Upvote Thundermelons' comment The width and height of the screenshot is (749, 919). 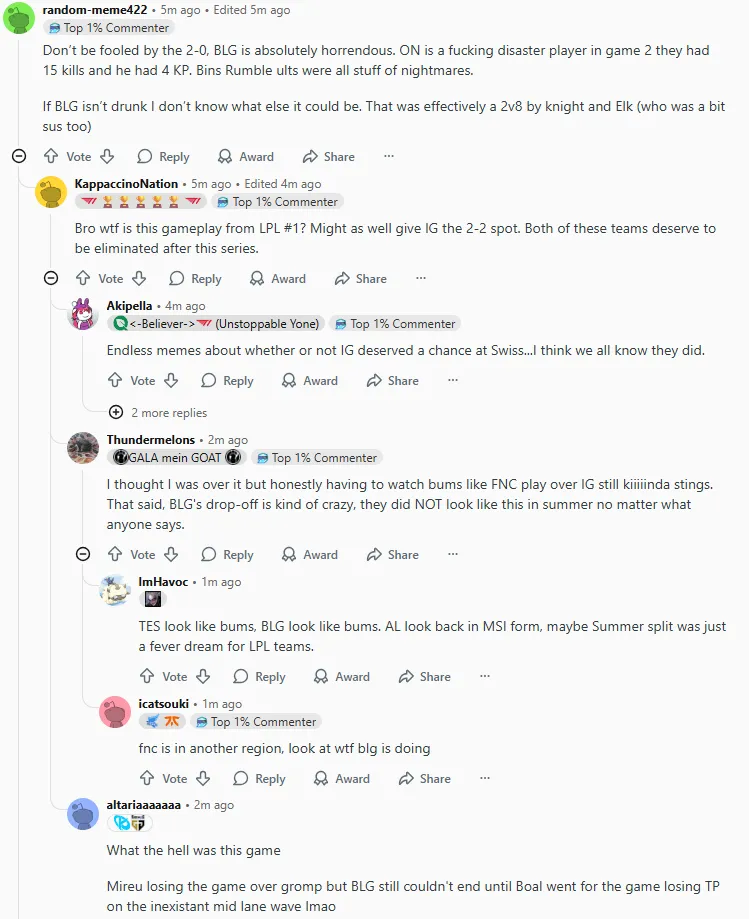(x=115, y=554)
